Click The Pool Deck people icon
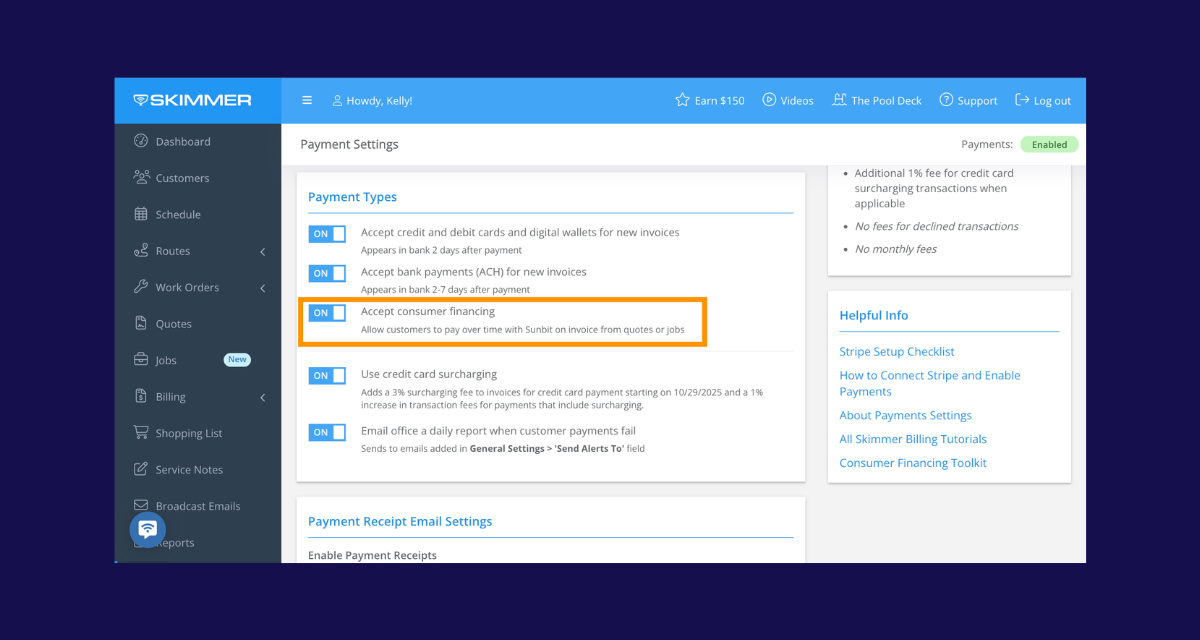Viewport: 1200px width, 640px height. pyautogui.click(x=839, y=100)
